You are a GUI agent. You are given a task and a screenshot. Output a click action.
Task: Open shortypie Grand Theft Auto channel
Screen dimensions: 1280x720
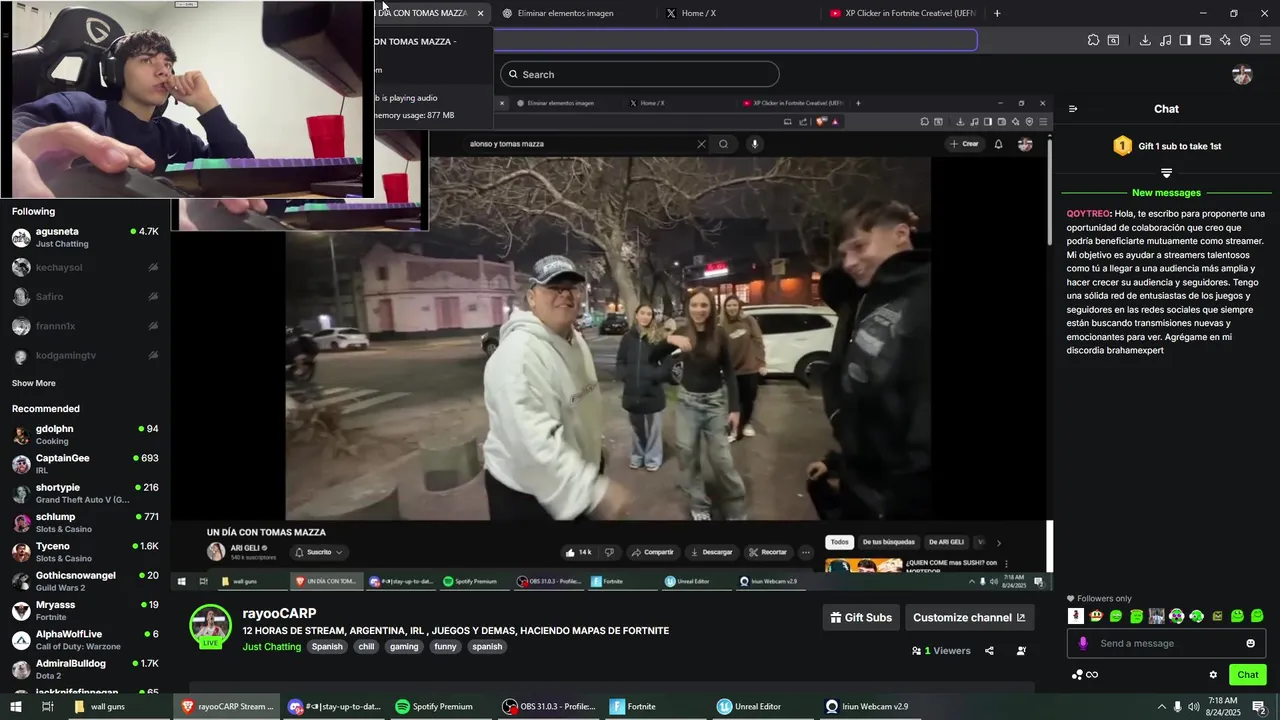pyautogui.click(x=85, y=493)
